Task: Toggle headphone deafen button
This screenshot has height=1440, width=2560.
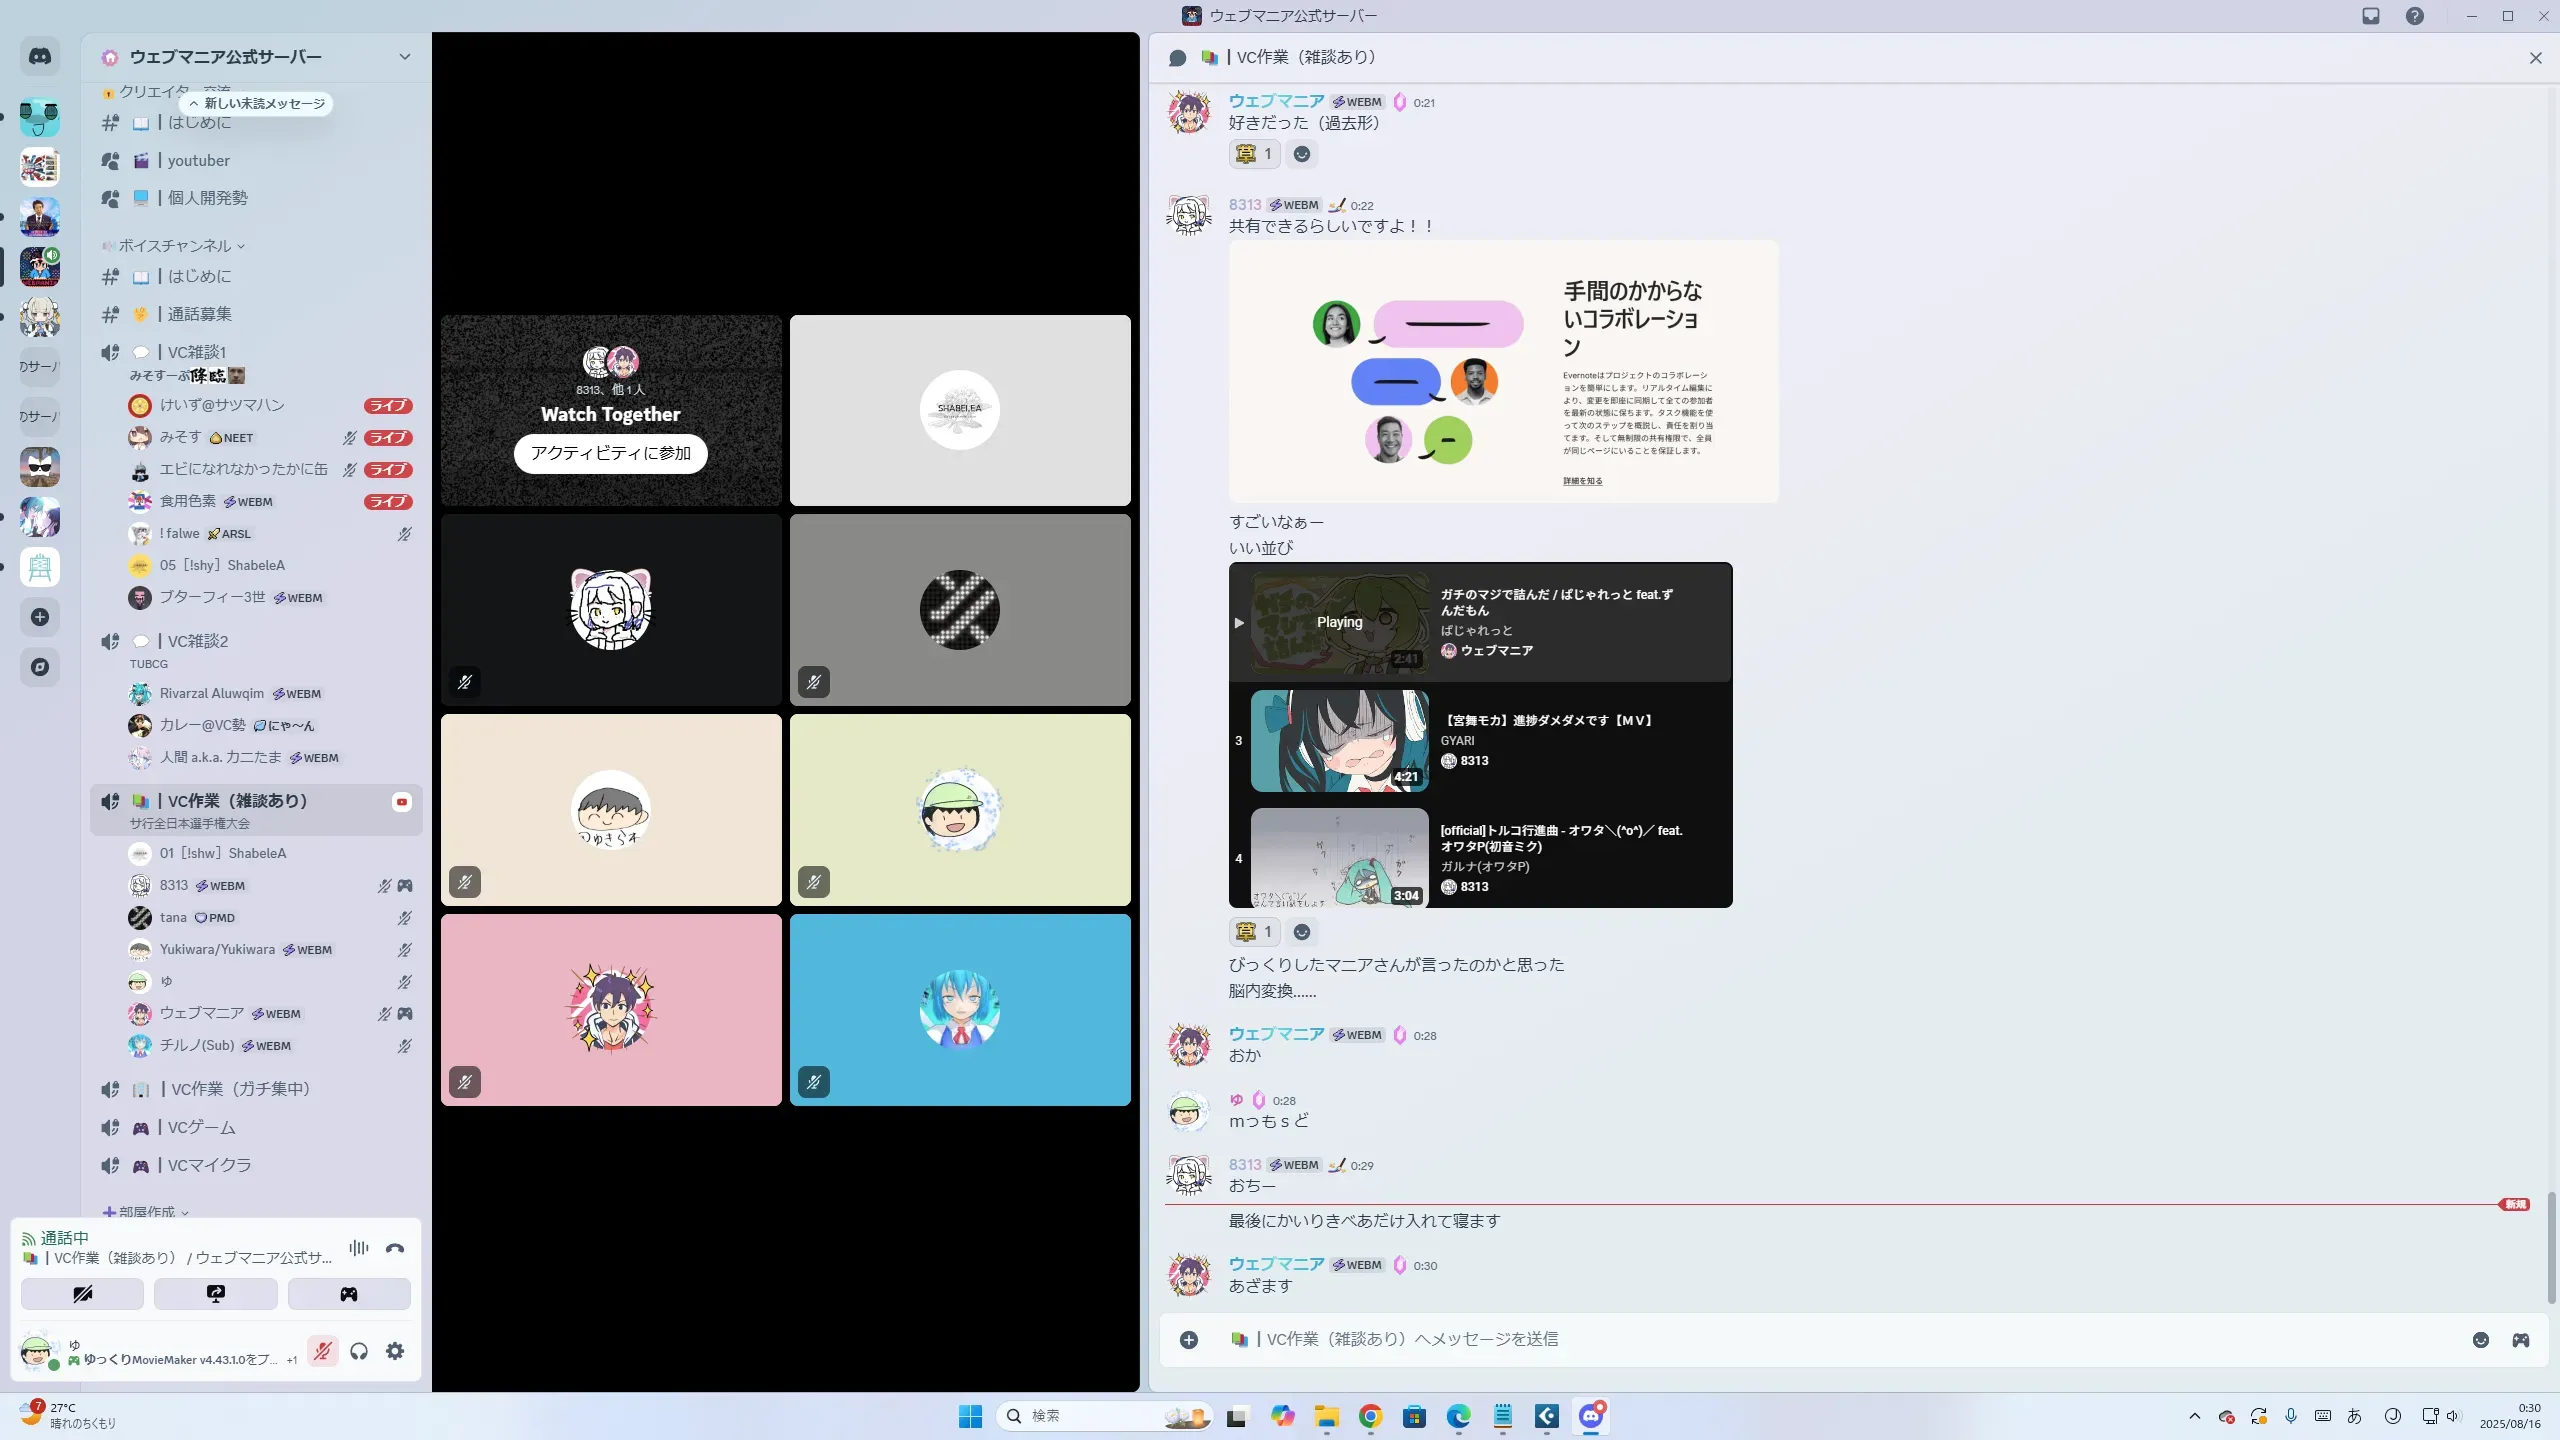Action: 359,1351
